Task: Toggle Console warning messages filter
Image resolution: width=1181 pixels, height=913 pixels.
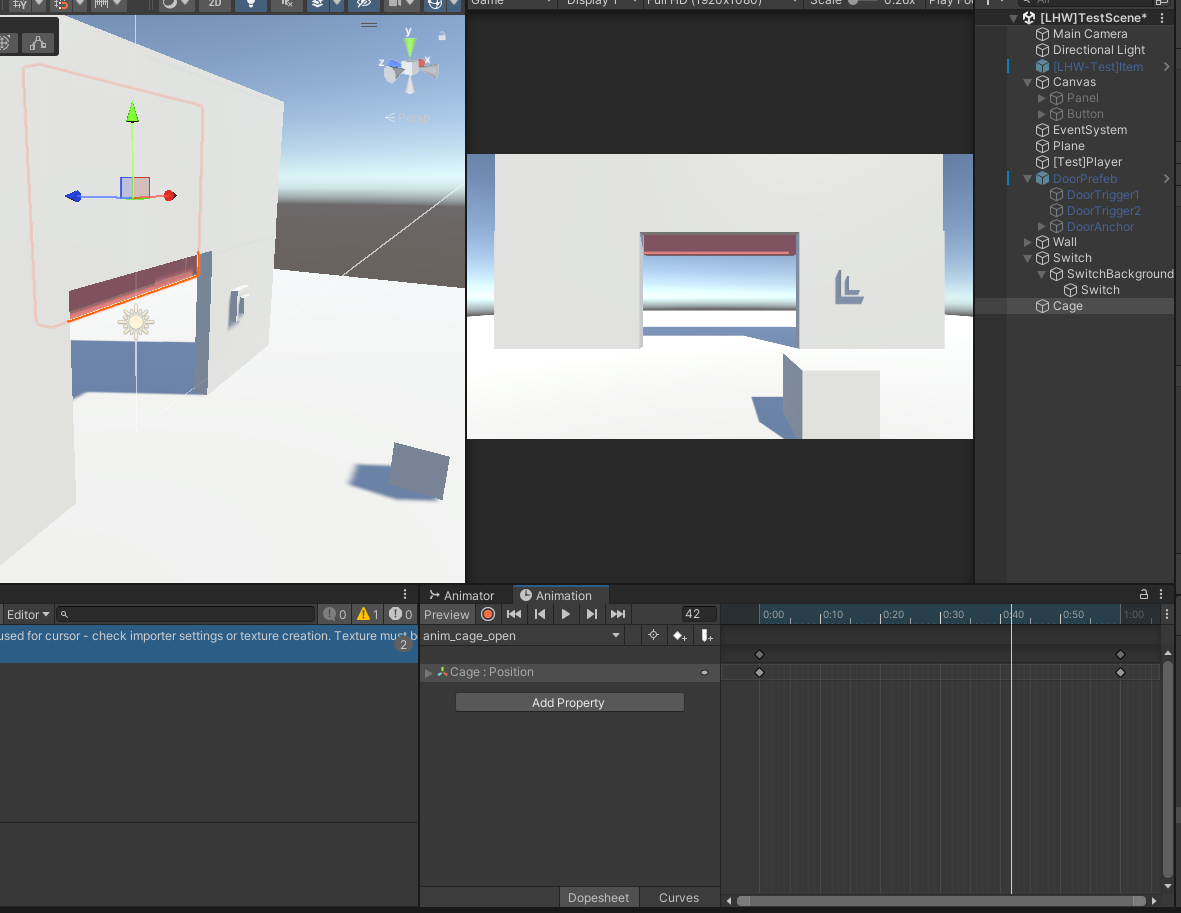Action: pos(368,614)
